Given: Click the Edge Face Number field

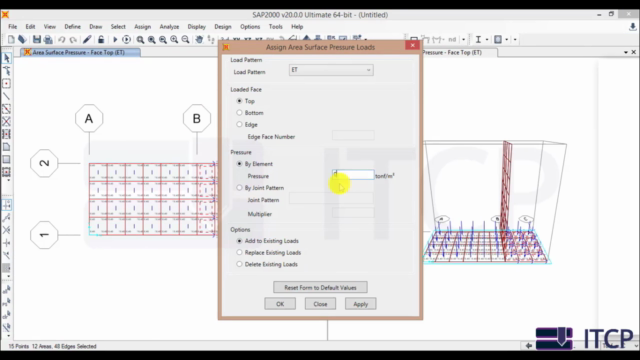Looking at the screenshot, I should 353,136.
